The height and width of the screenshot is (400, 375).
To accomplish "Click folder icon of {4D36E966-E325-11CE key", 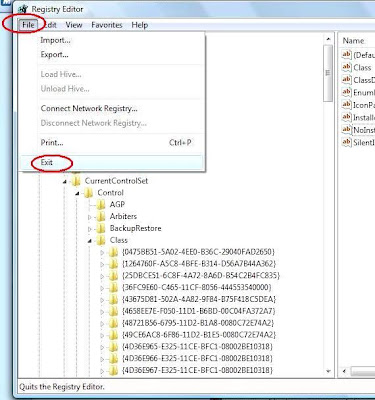I will pyautogui.click(x=113, y=359).
